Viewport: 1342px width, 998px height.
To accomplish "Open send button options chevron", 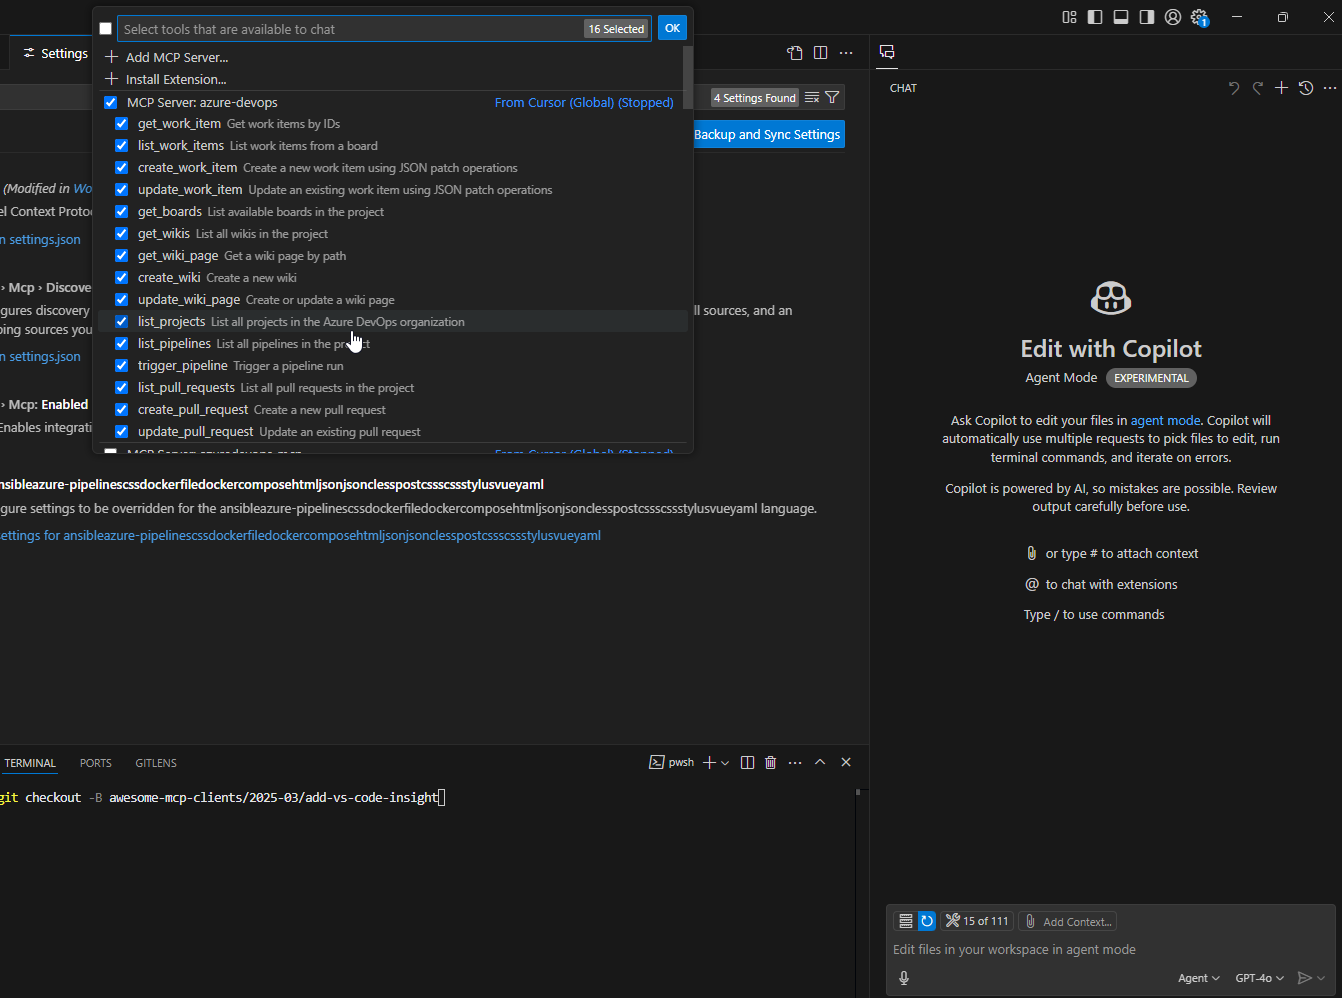I will click(1321, 978).
